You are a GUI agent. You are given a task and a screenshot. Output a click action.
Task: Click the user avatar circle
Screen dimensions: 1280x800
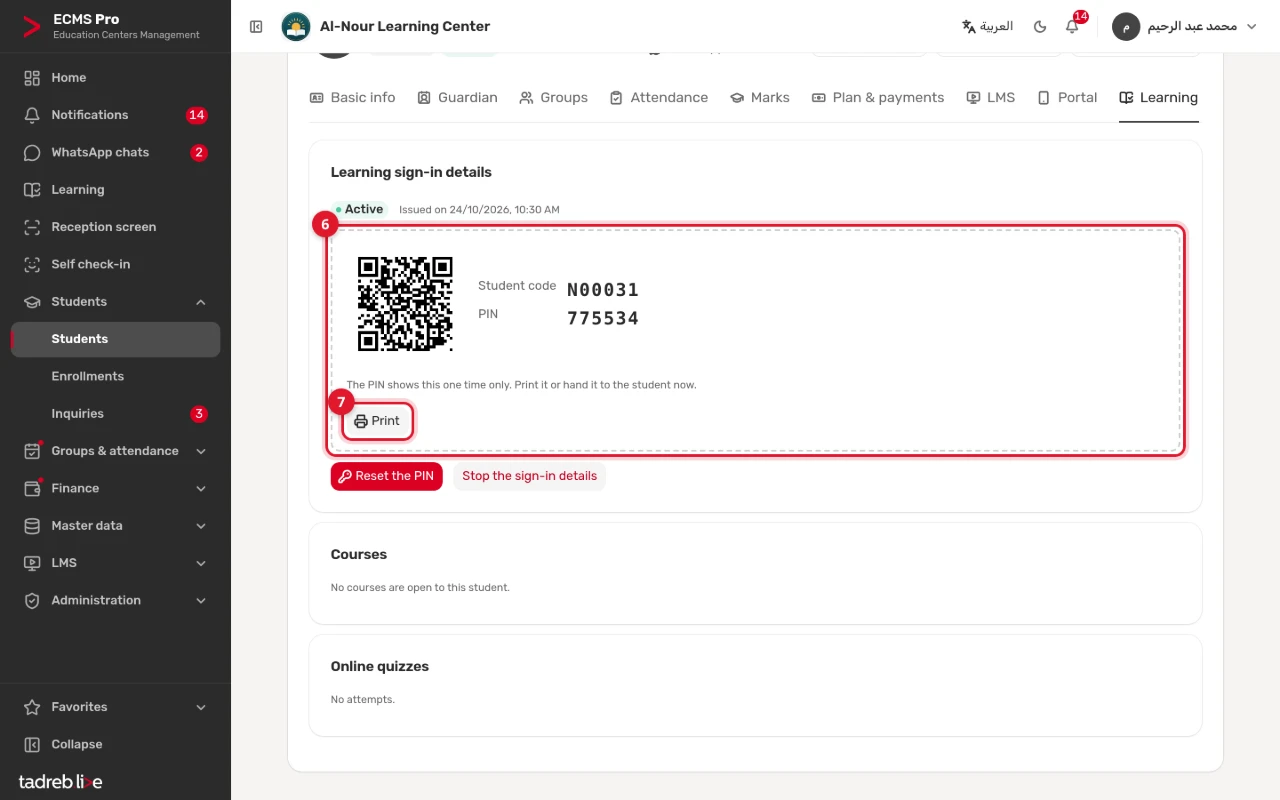(1126, 27)
